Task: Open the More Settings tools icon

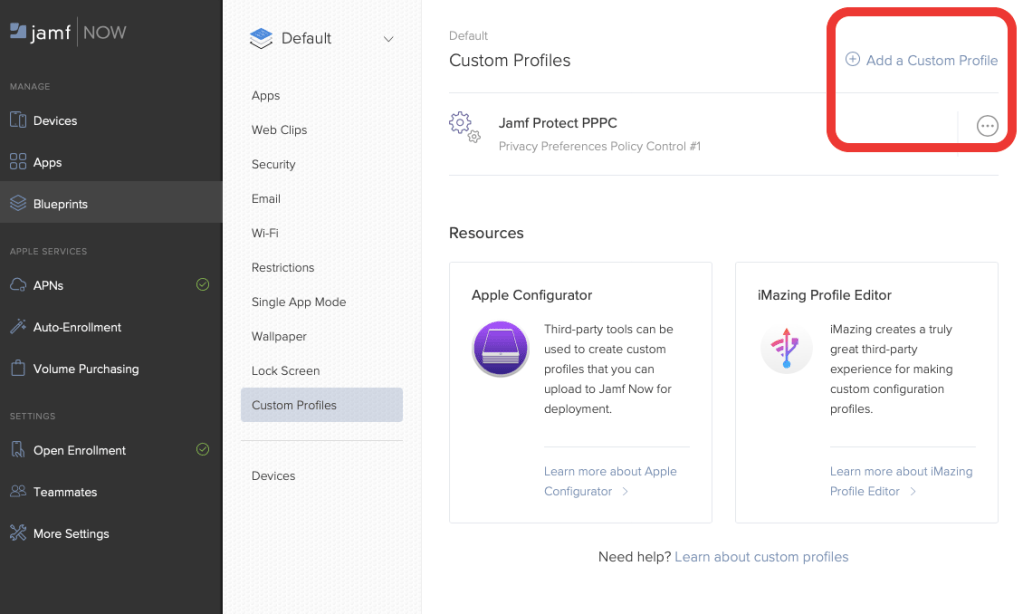Action: pos(17,534)
